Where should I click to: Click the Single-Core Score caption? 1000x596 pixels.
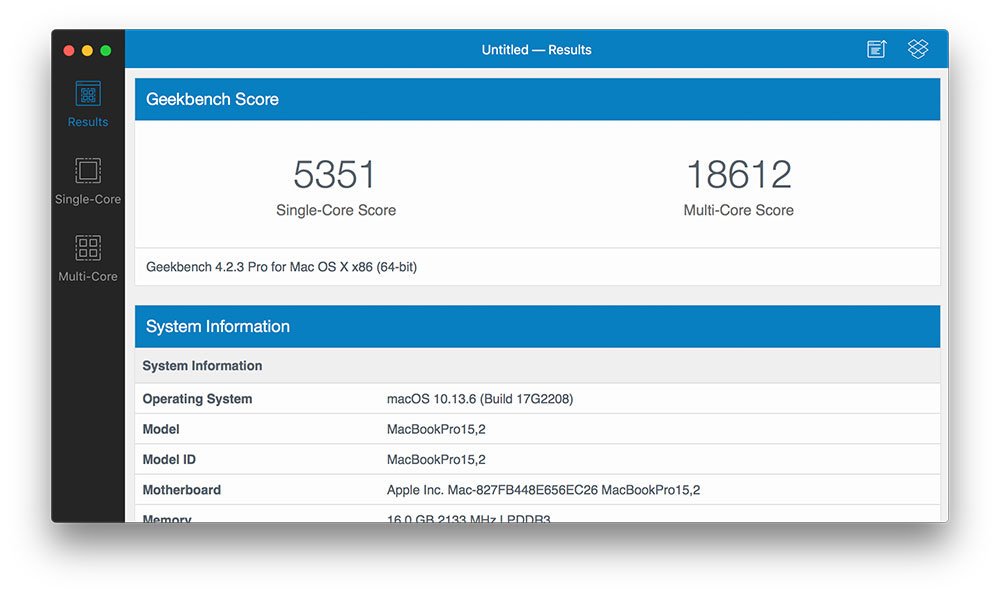[x=336, y=210]
